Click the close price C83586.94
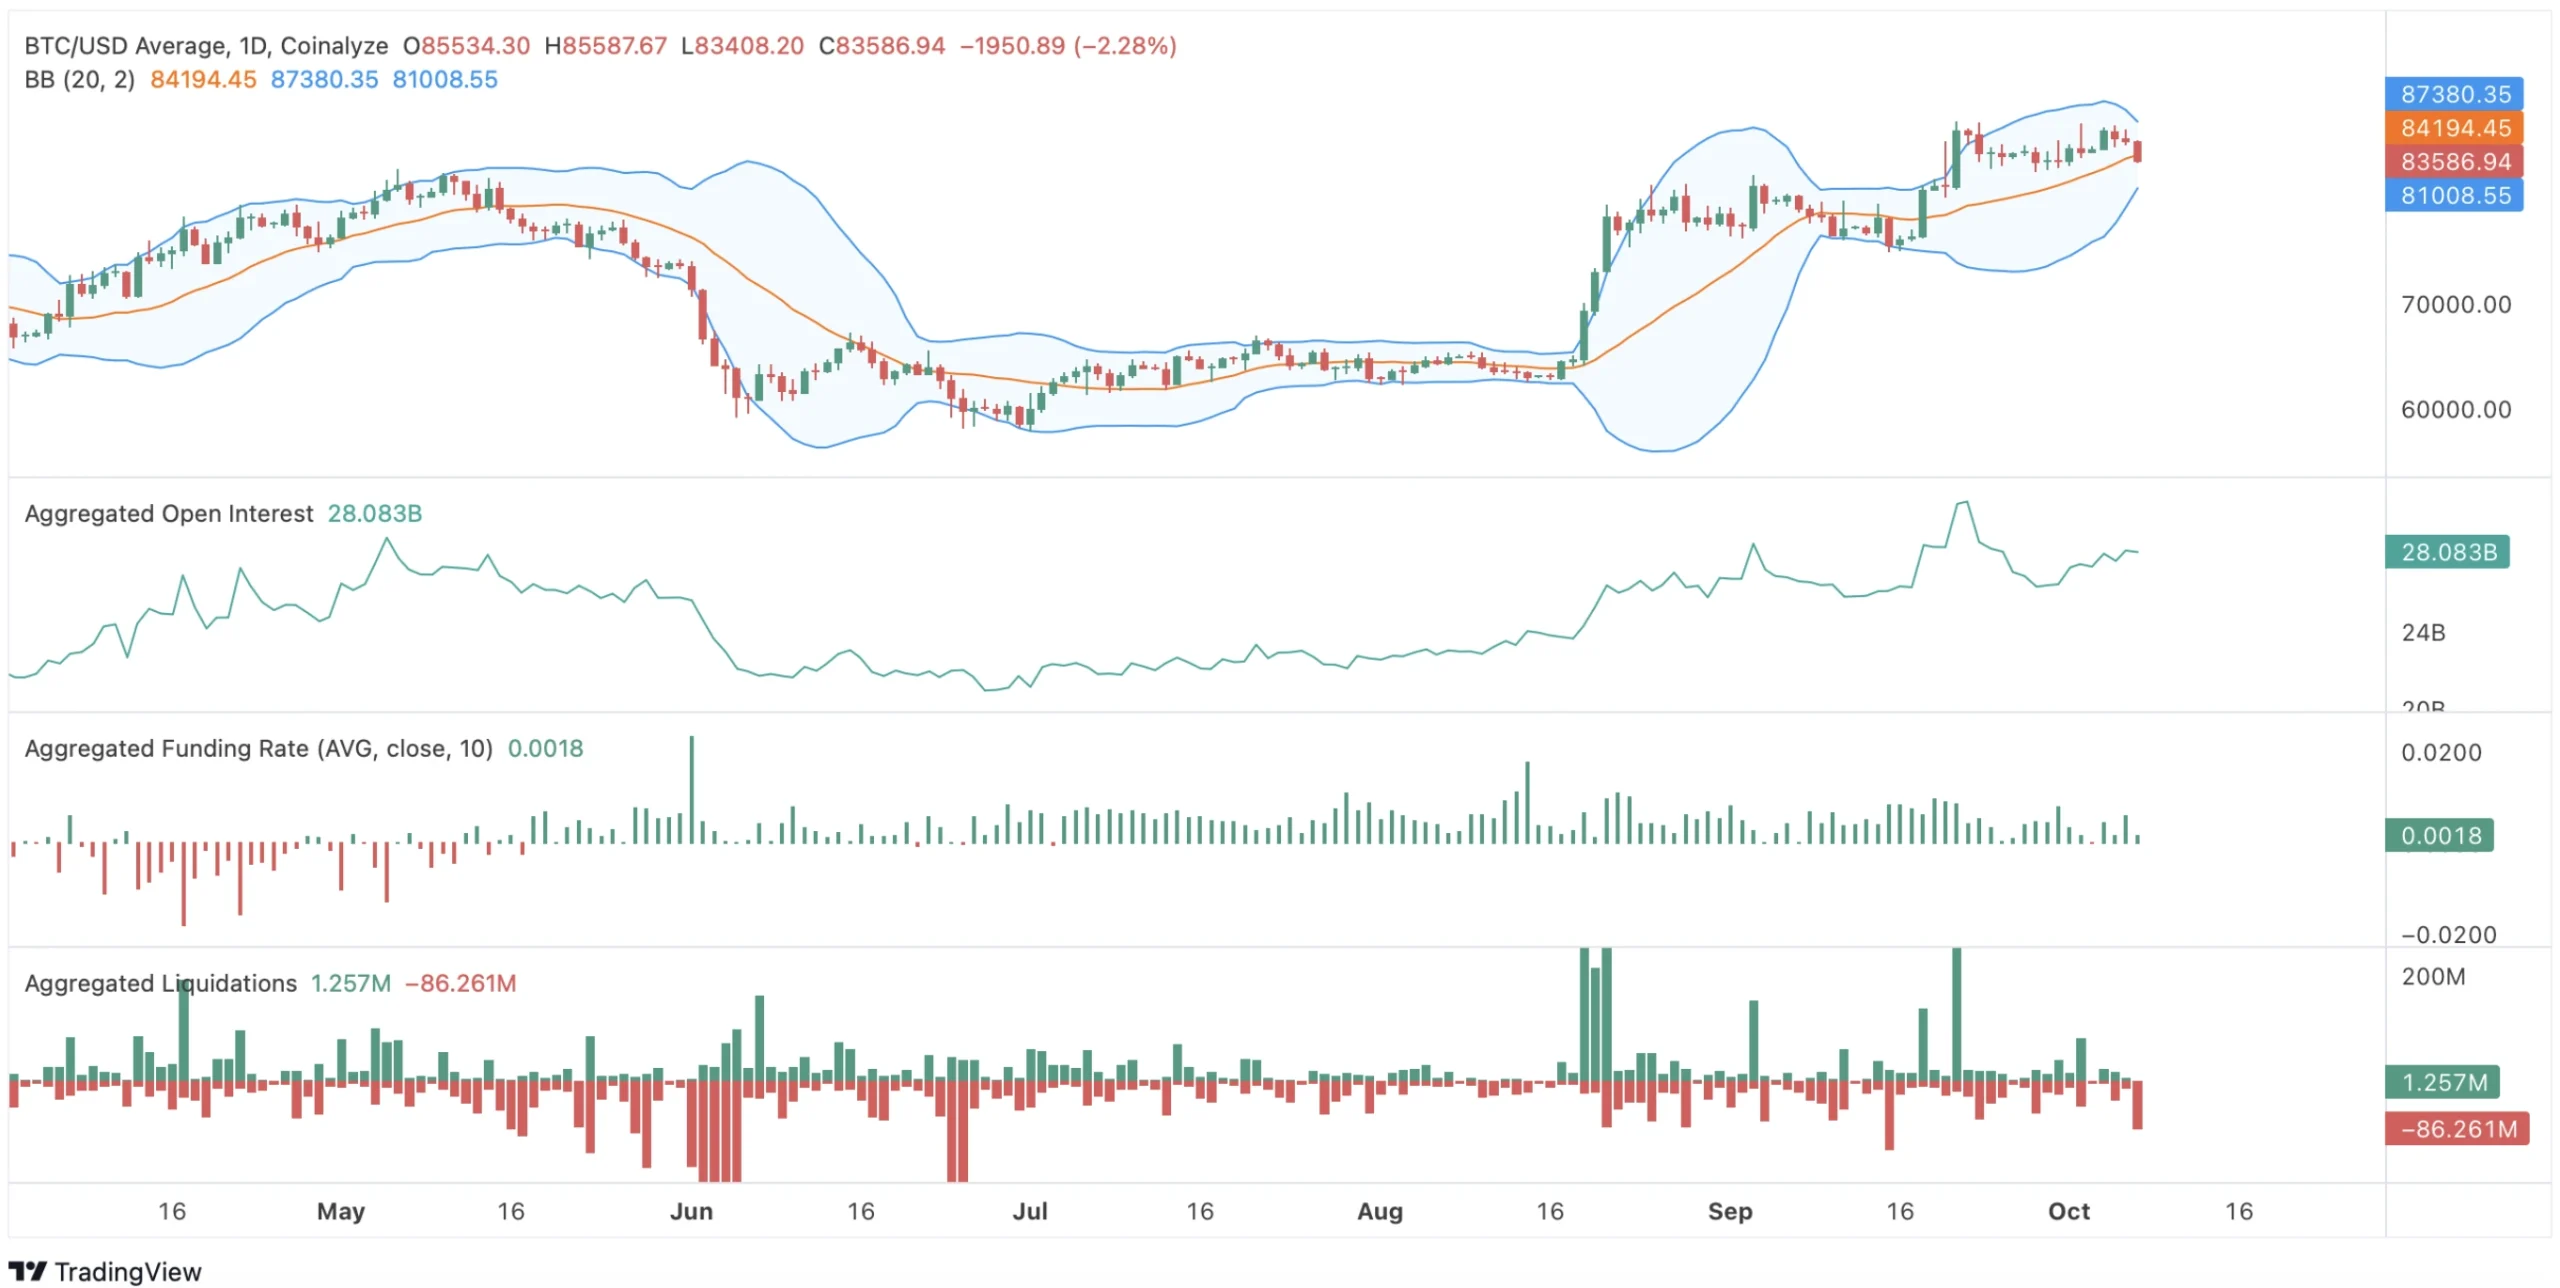Screen dimensions: 2560x1288 (881, 46)
